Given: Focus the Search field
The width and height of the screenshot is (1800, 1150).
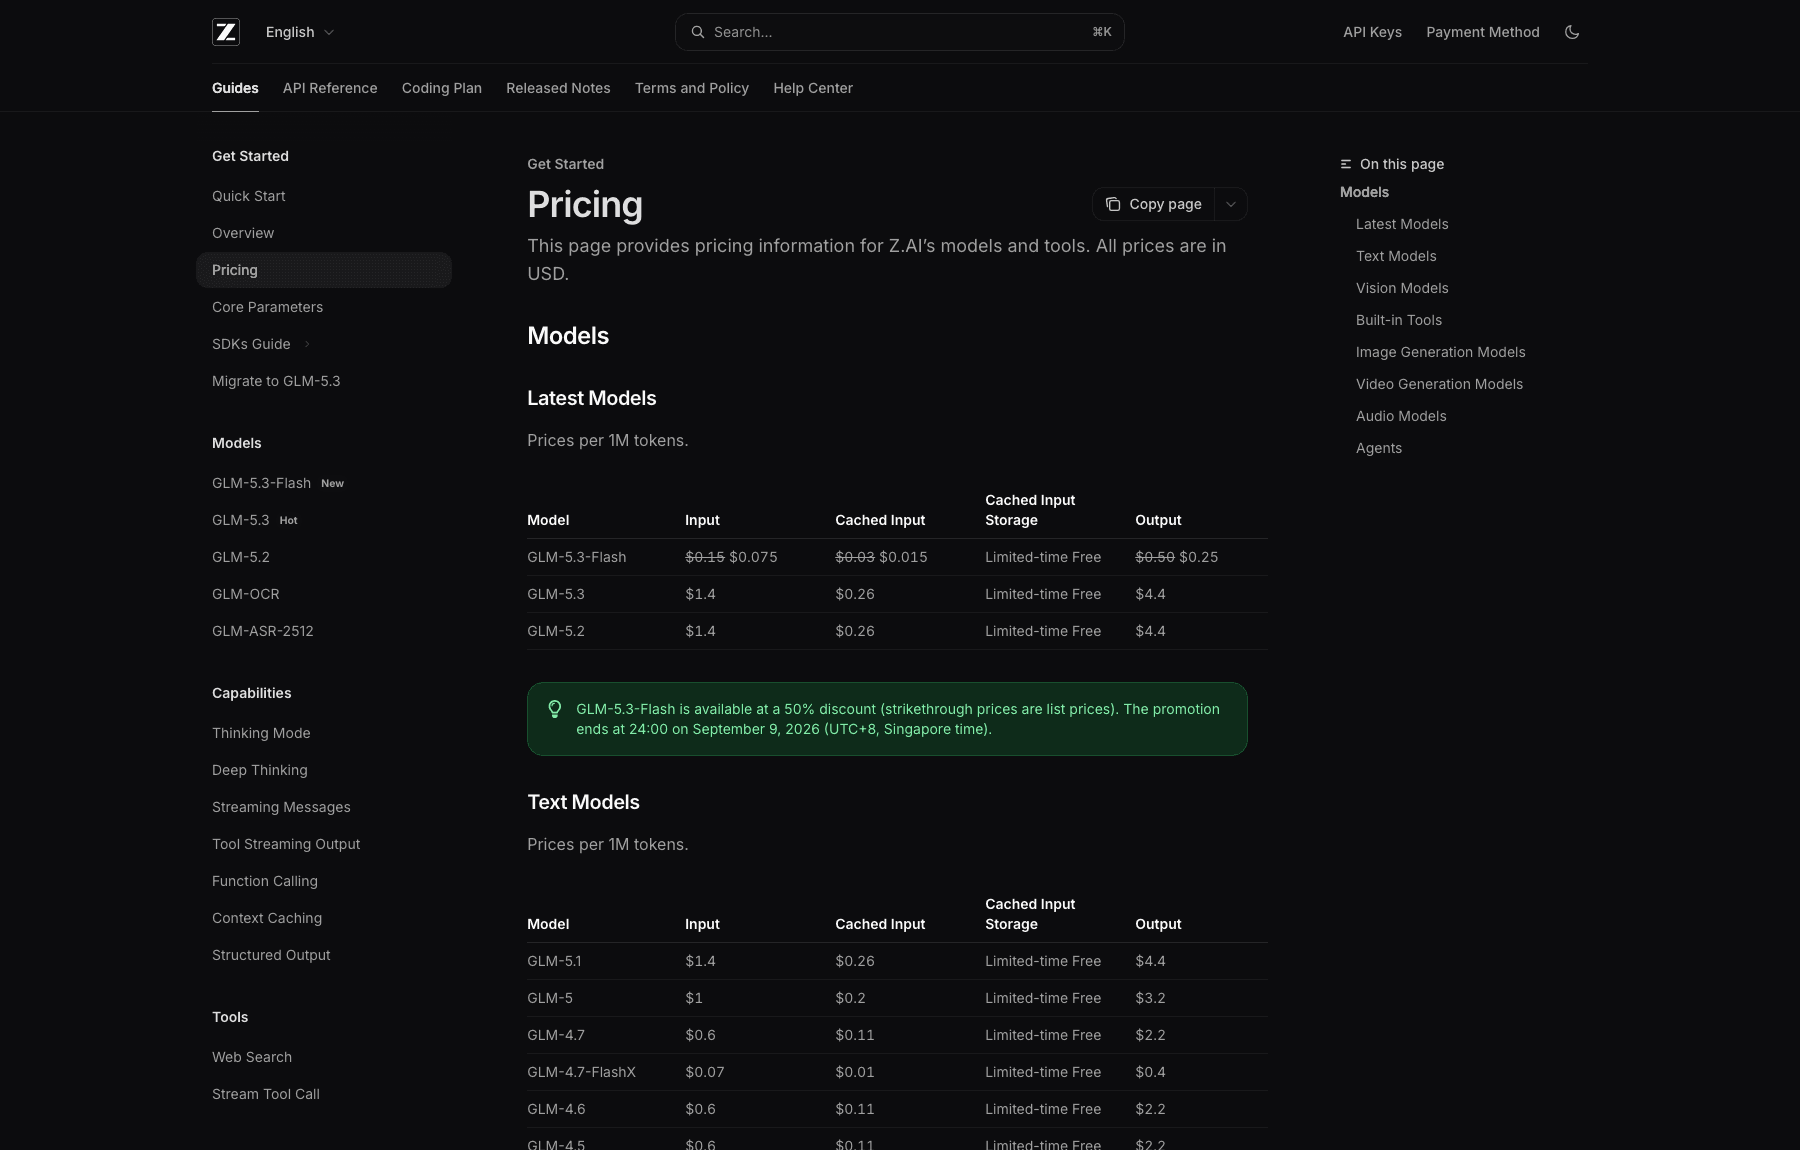Looking at the screenshot, I should (x=900, y=32).
